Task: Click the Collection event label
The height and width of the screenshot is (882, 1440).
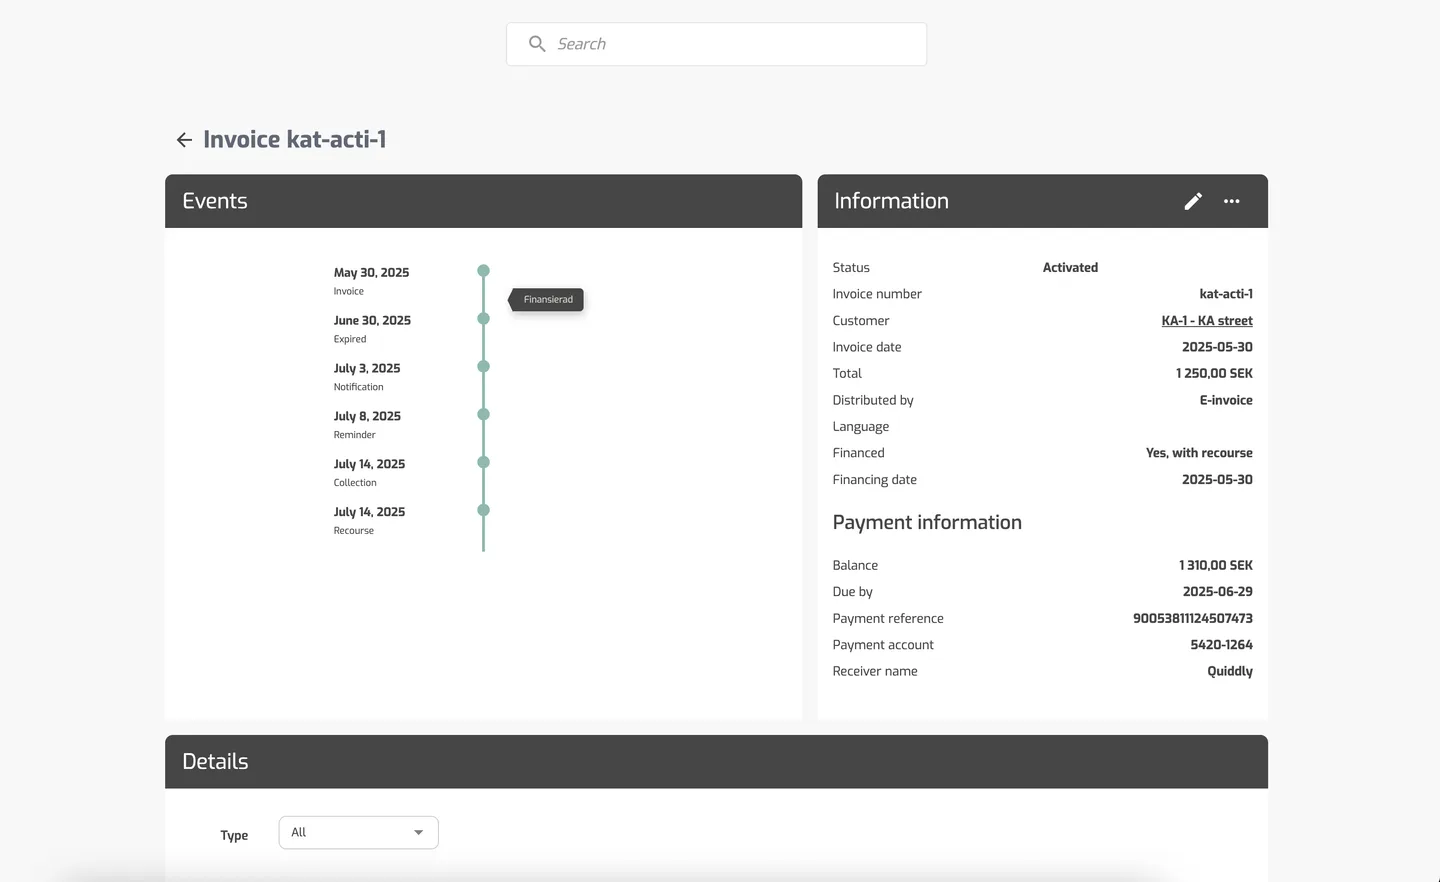Action: pos(355,483)
